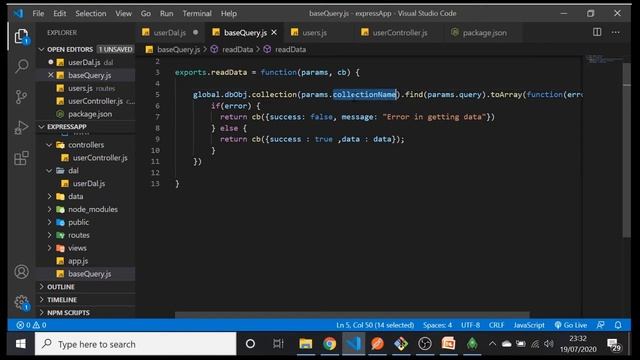
Task: Open the Help menu
Action: tap(229, 13)
